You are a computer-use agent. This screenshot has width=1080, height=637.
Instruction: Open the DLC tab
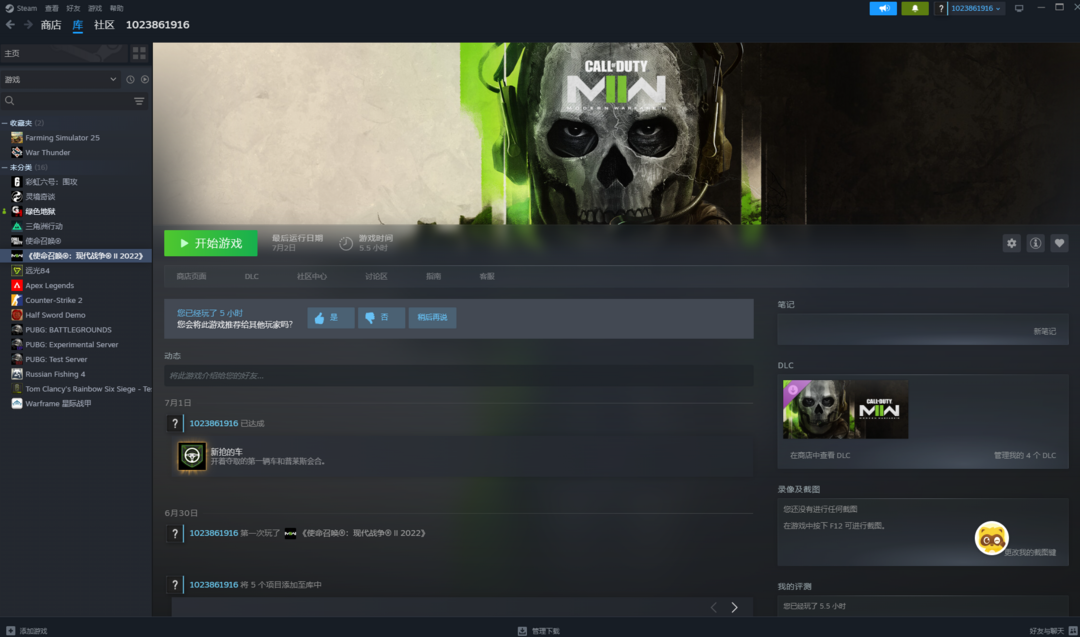click(x=251, y=276)
